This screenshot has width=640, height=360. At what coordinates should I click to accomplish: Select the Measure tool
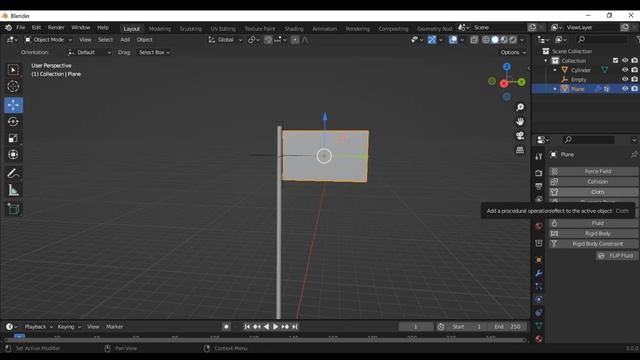13,190
